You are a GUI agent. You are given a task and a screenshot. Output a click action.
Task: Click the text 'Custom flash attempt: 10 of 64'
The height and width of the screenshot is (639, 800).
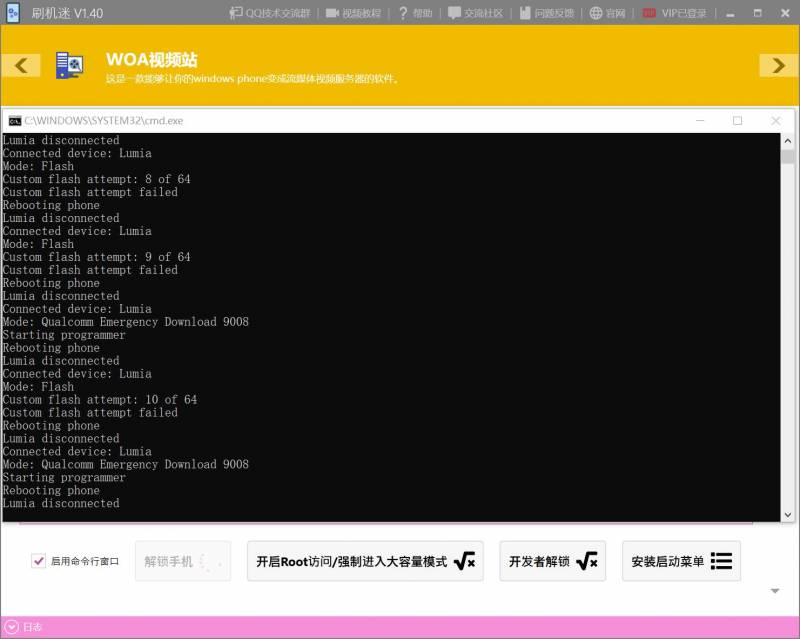pos(99,400)
